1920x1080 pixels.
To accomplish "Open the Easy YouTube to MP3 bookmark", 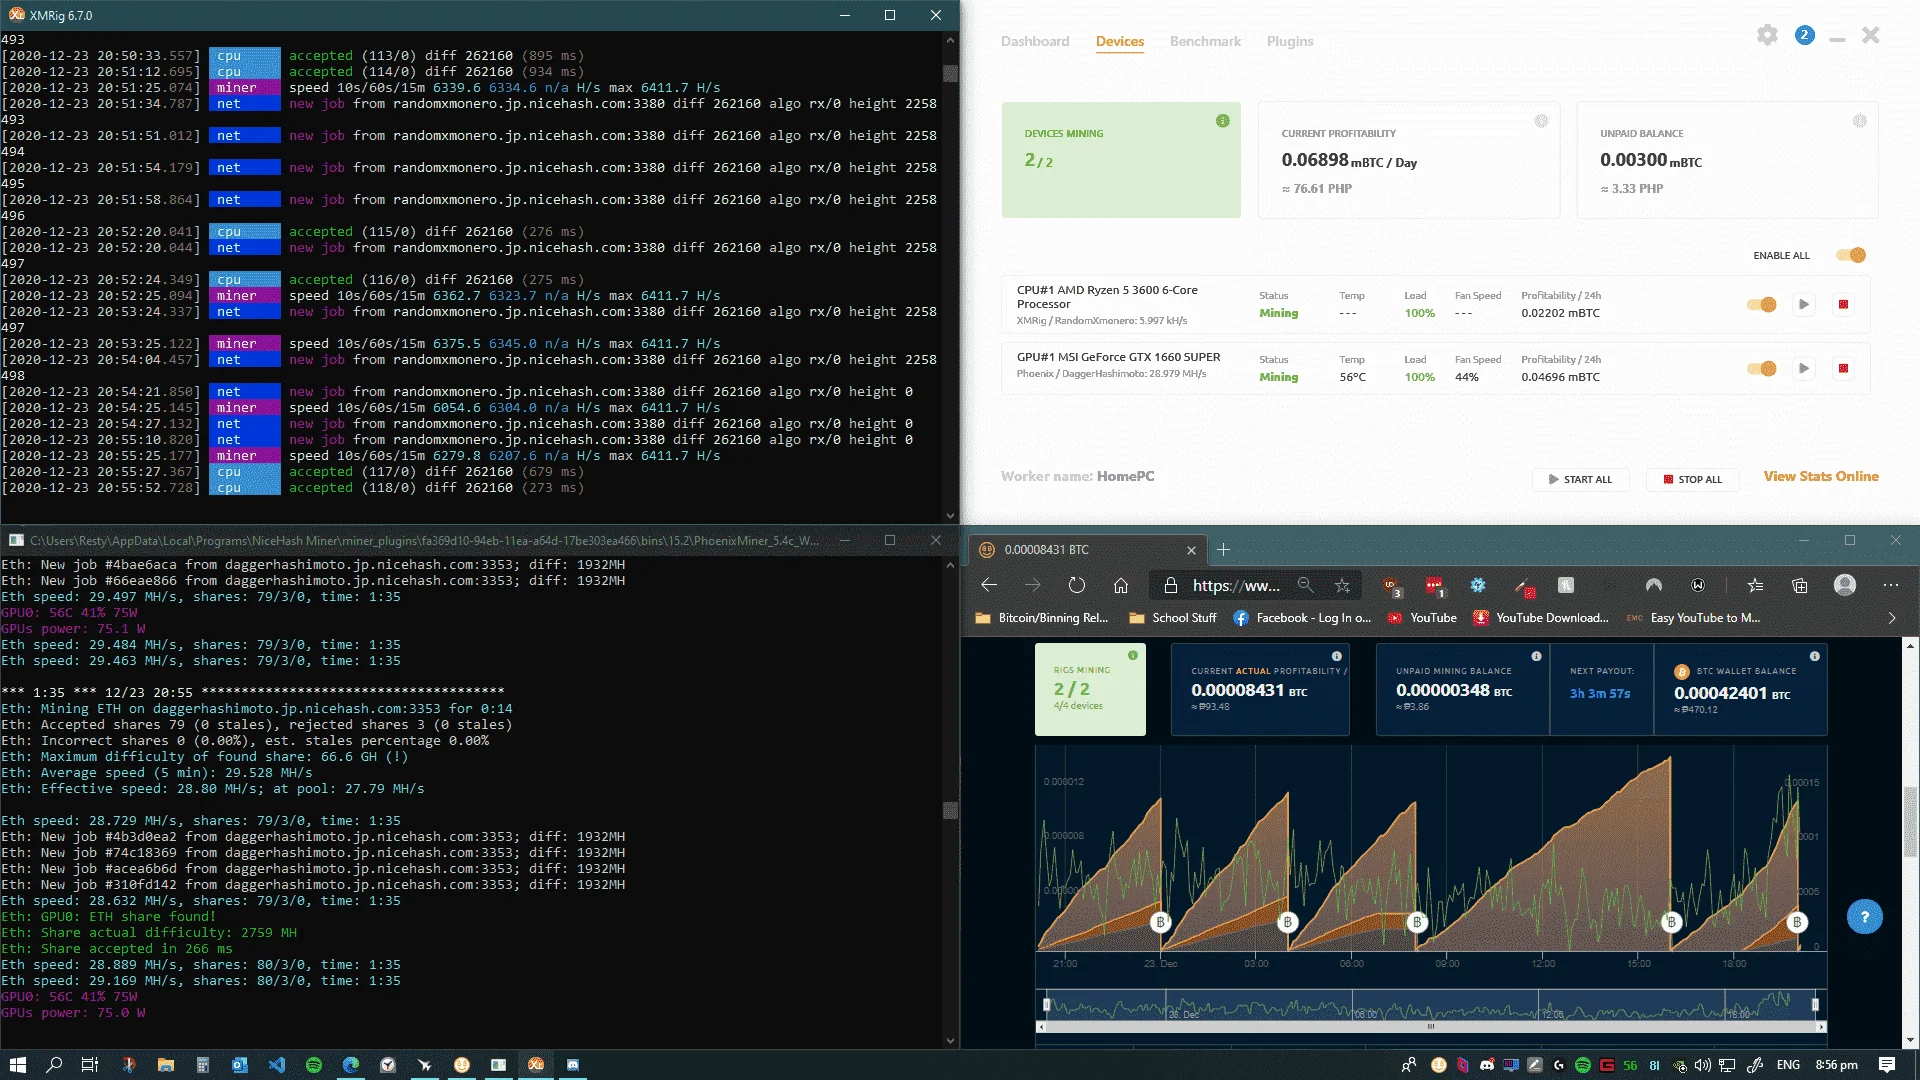I will pos(1694,618).
